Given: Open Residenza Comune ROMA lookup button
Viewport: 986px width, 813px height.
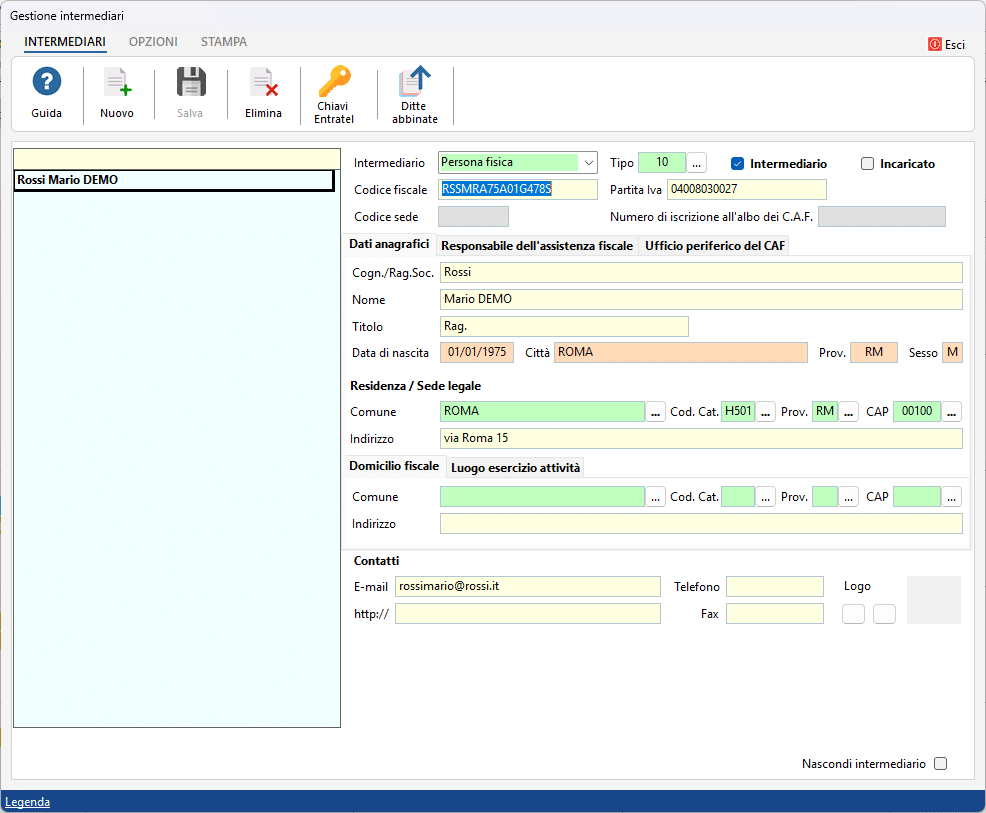Looking at the screenshot, I should [655, 412].
